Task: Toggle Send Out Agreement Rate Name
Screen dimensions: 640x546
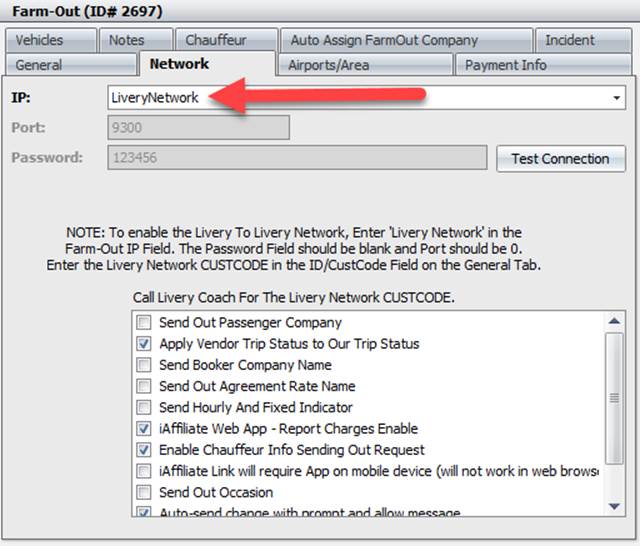Action: point(144,386)
